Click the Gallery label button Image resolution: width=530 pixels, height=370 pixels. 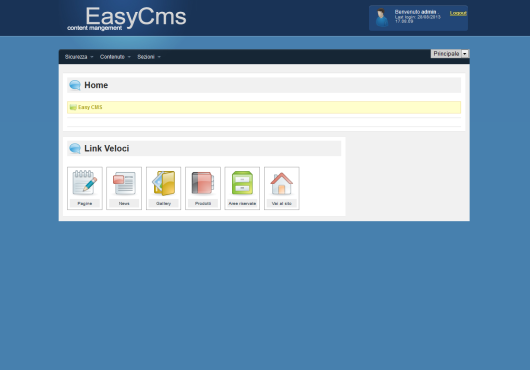(164, 203)
